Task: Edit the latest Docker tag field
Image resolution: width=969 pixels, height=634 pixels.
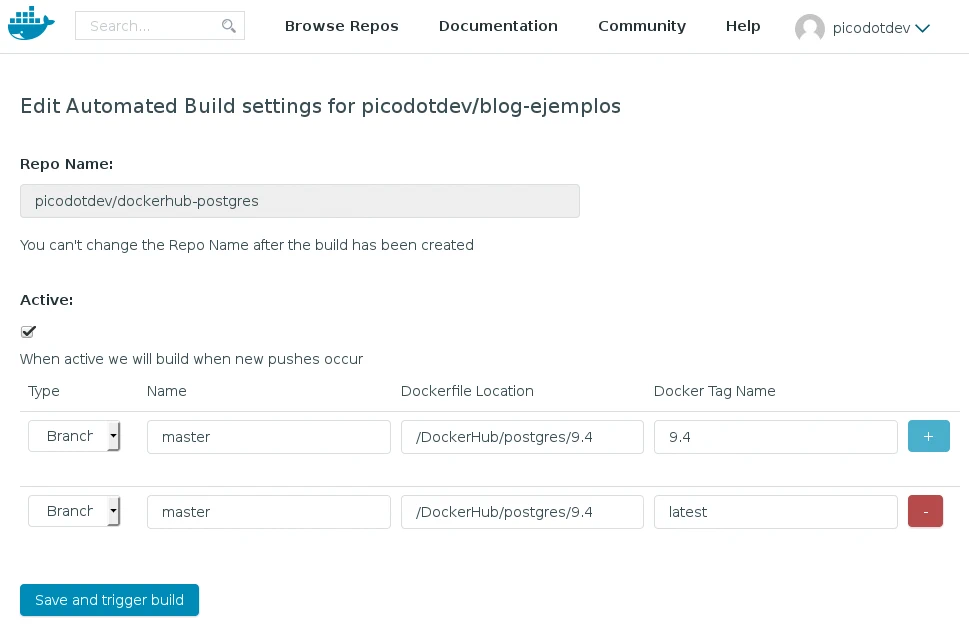Action: 775,512
